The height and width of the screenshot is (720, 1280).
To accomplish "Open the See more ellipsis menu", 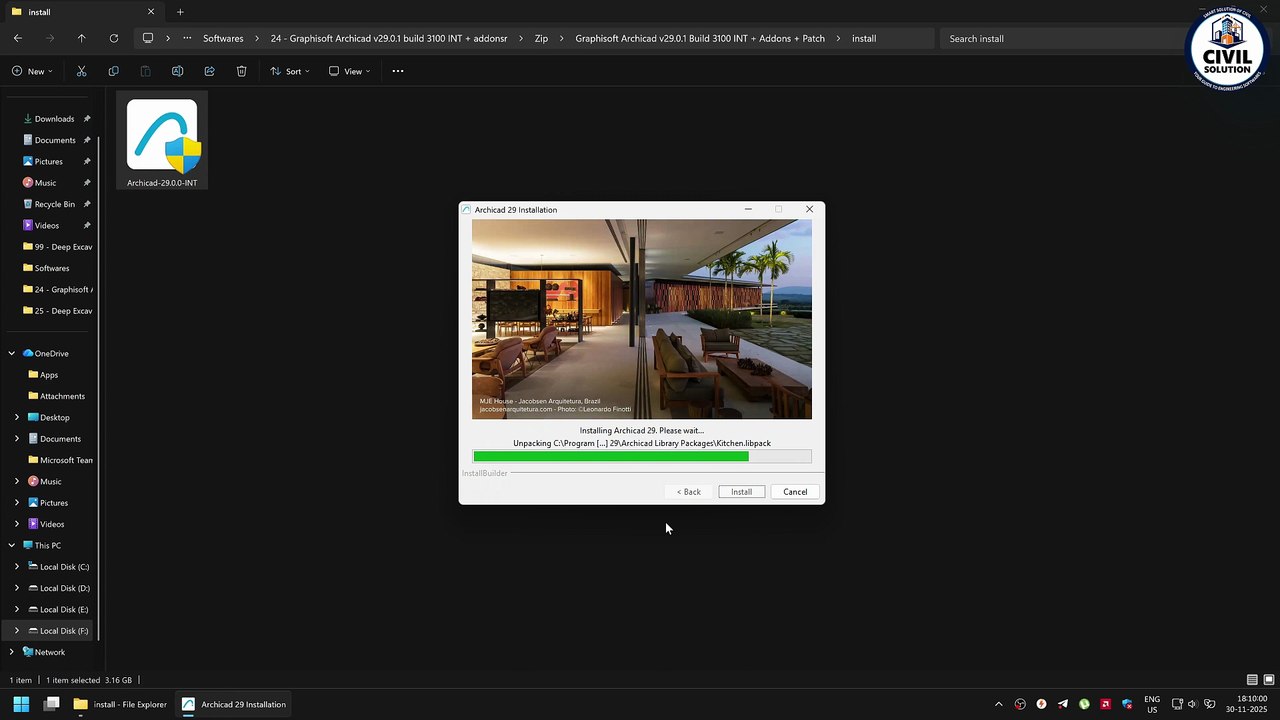I will click(398, 71).
